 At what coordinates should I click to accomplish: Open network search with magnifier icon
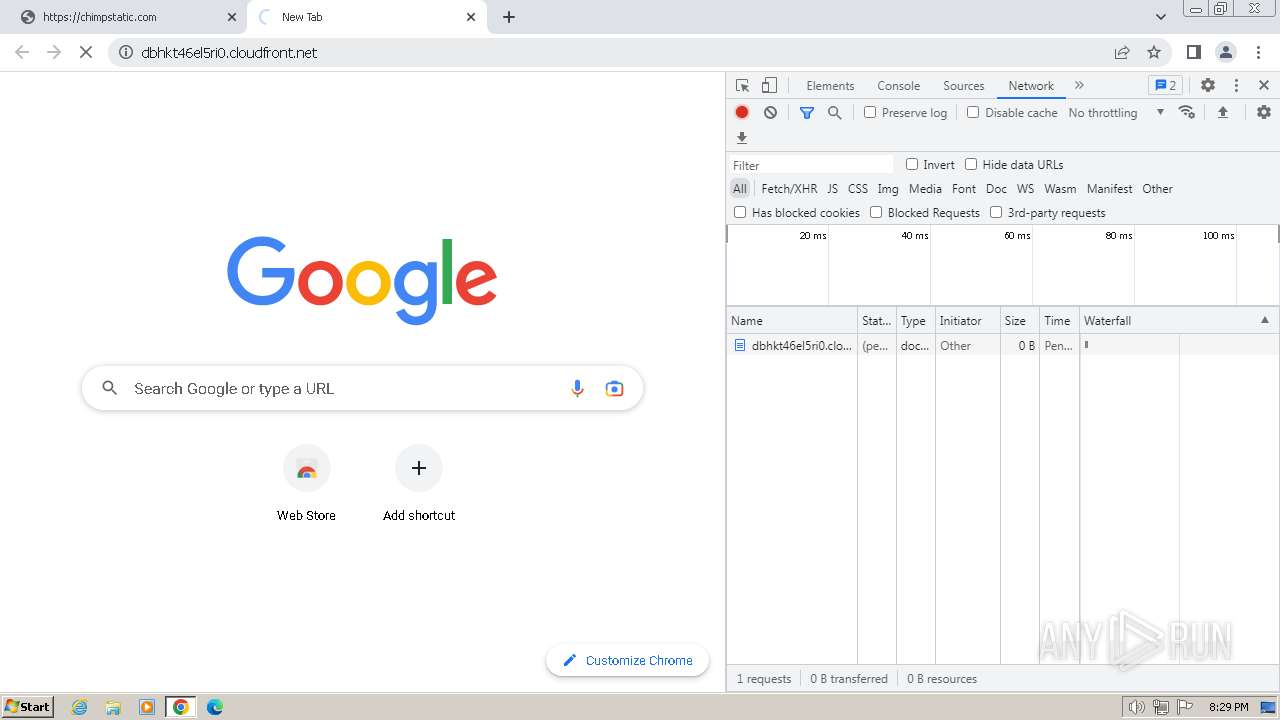835,113
